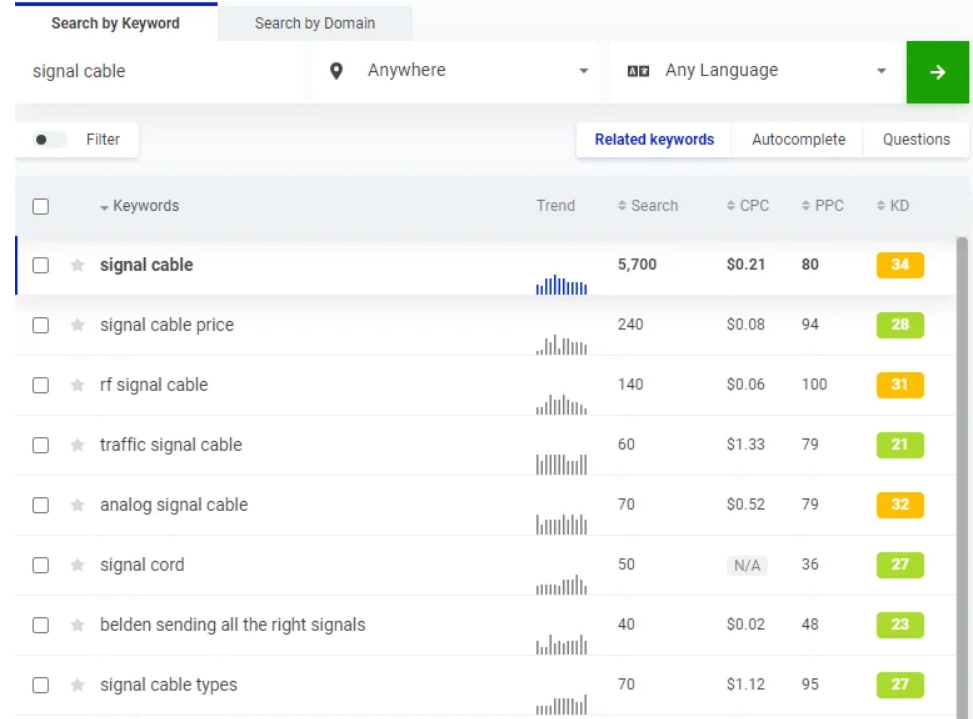This screenshot has width=973, height=719.
Task: Open the Anywhere location dropdown
Action: point(456,71)
